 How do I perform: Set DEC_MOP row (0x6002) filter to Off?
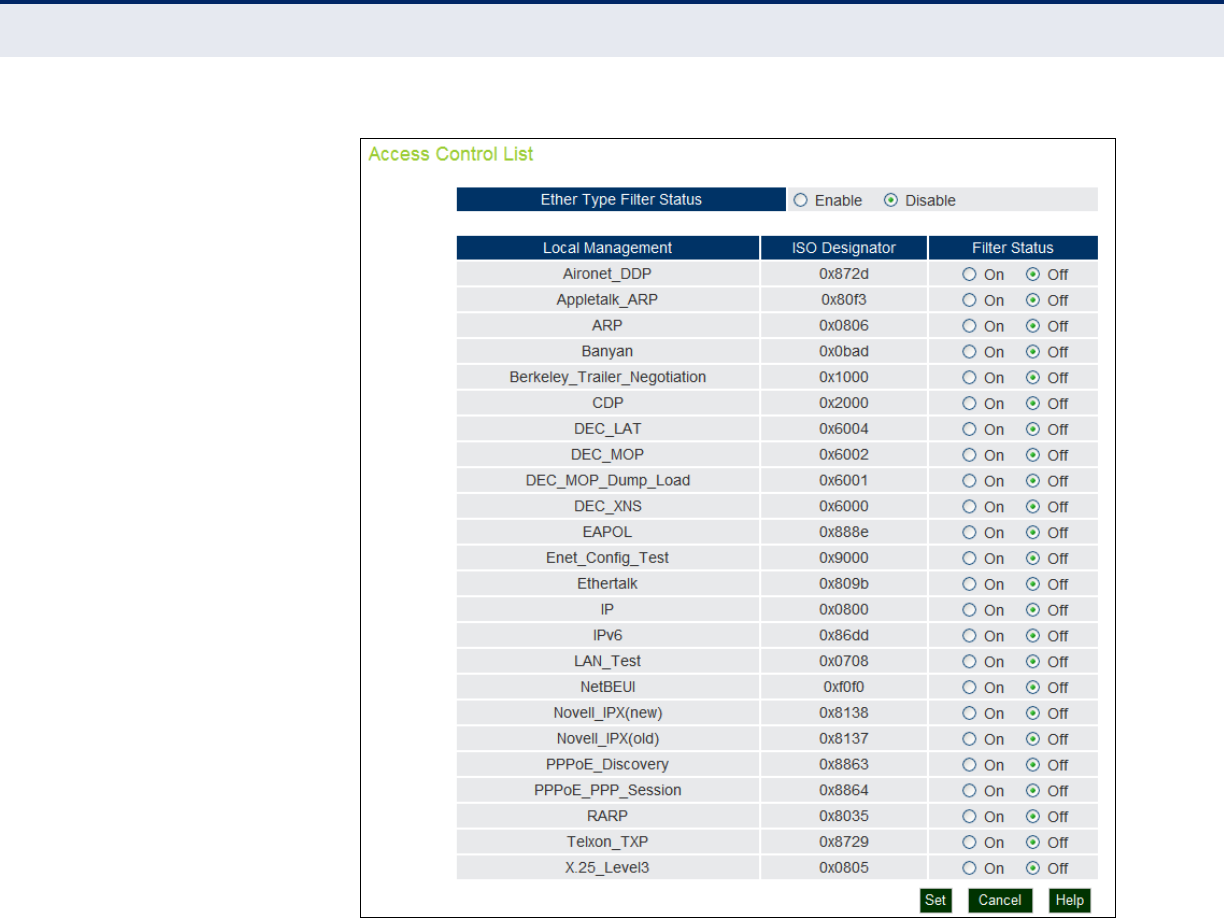pos(1033,455)
